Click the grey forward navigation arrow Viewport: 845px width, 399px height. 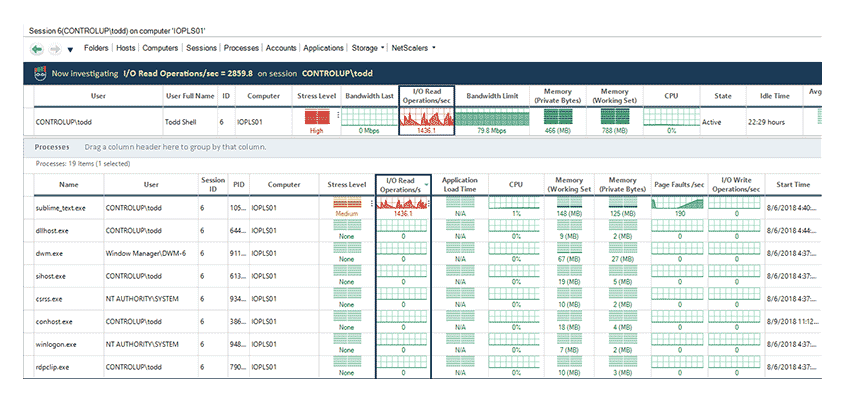(54, 49)
